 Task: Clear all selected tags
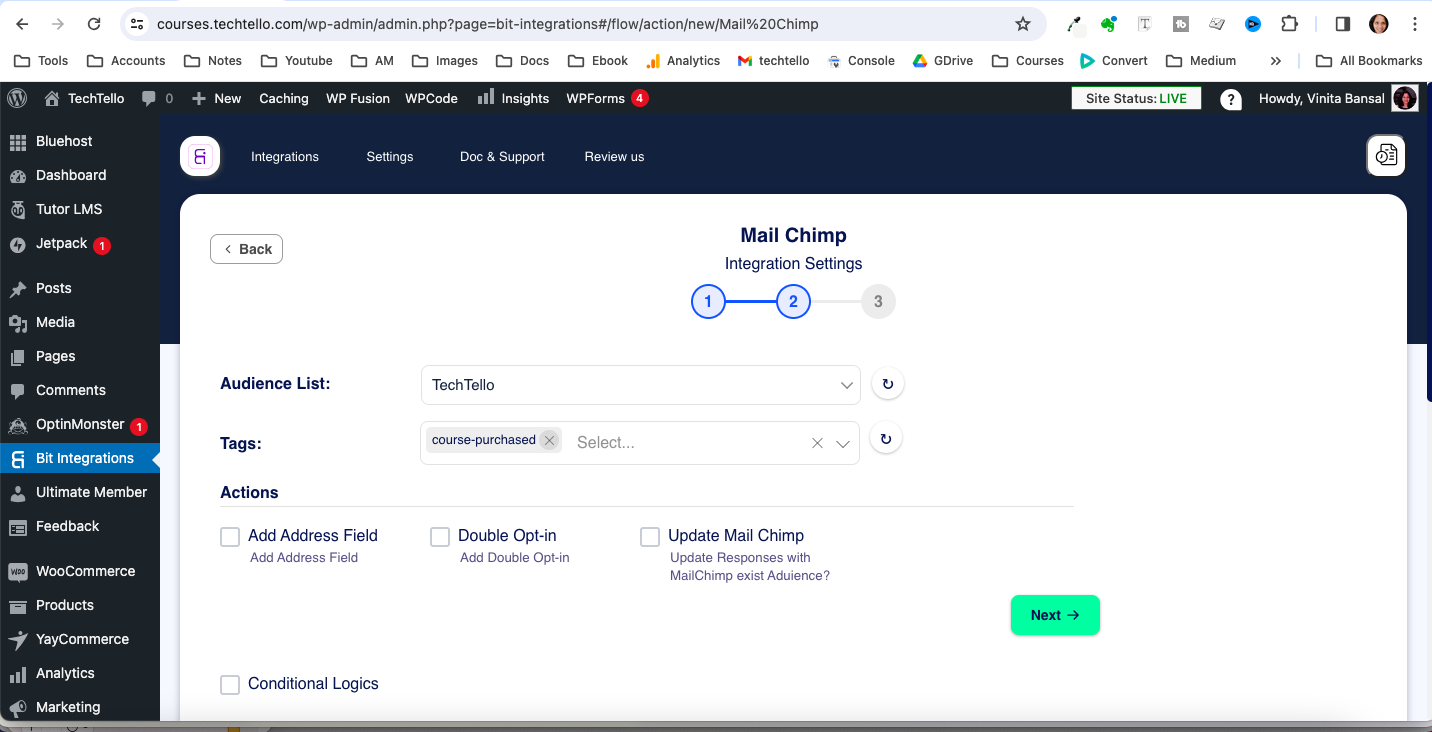point(817,443)
